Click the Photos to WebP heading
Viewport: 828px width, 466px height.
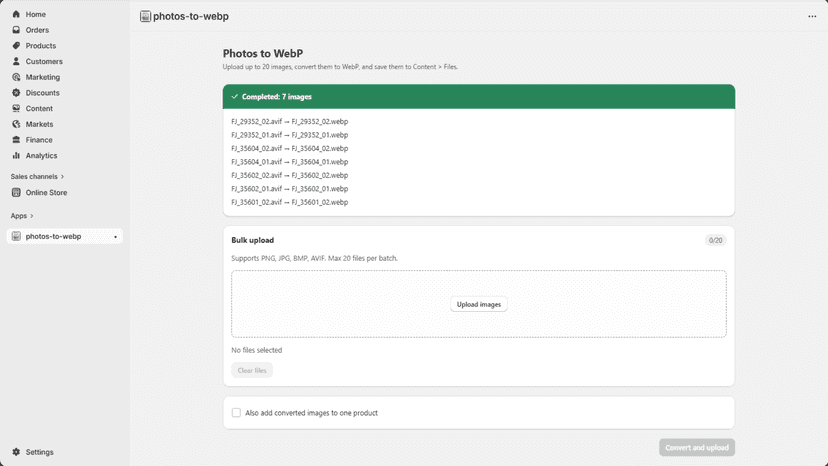coord(263,53)
